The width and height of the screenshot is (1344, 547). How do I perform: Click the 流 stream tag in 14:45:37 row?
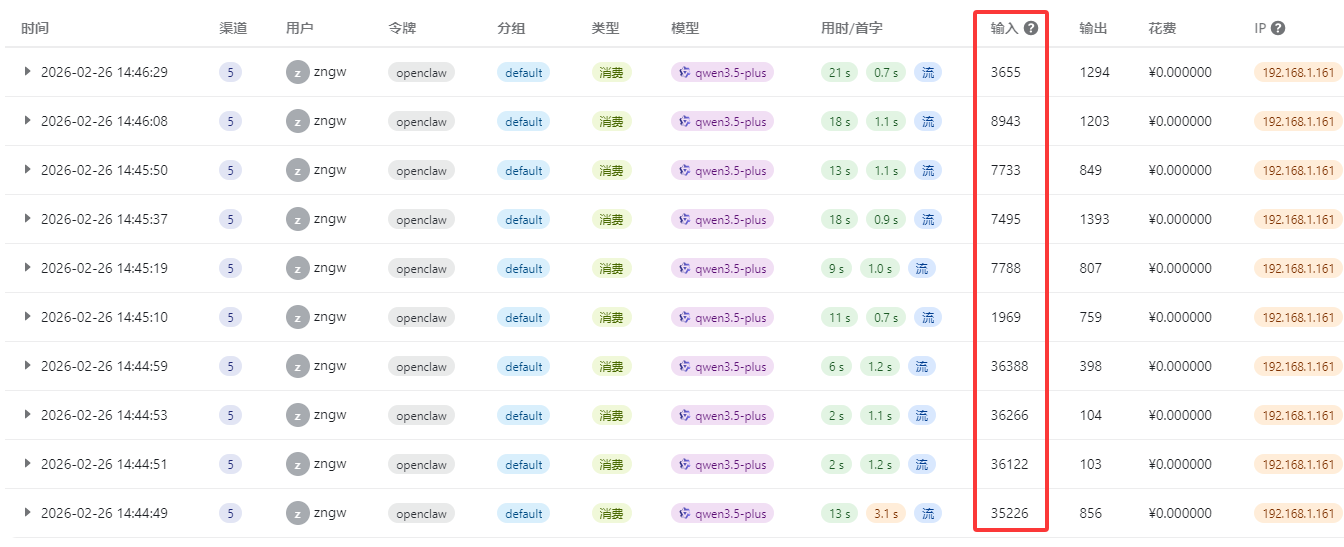tap(928, 219)
